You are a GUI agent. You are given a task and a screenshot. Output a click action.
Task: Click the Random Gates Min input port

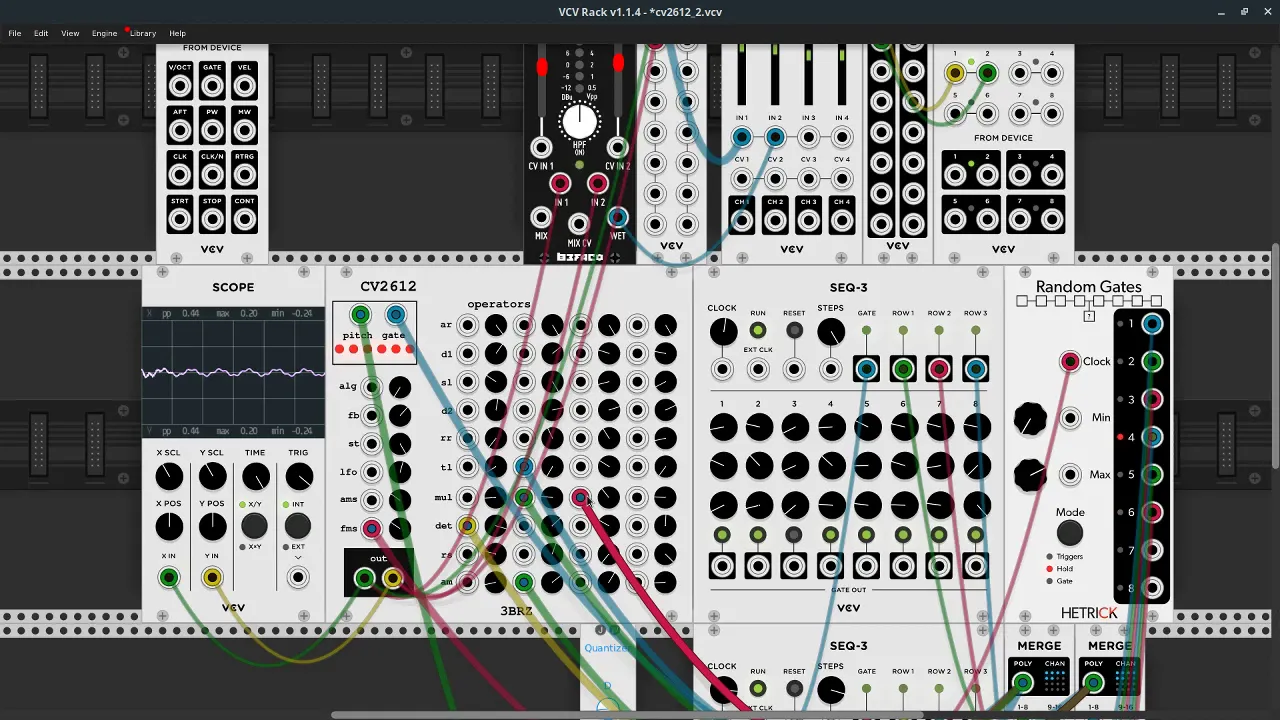tap(1071, 417)
